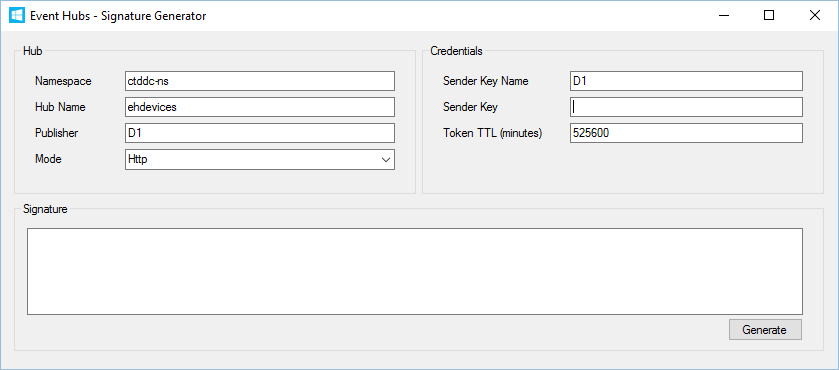
Task: Close the Event Hubs window
Action: [x=815, y=16]
